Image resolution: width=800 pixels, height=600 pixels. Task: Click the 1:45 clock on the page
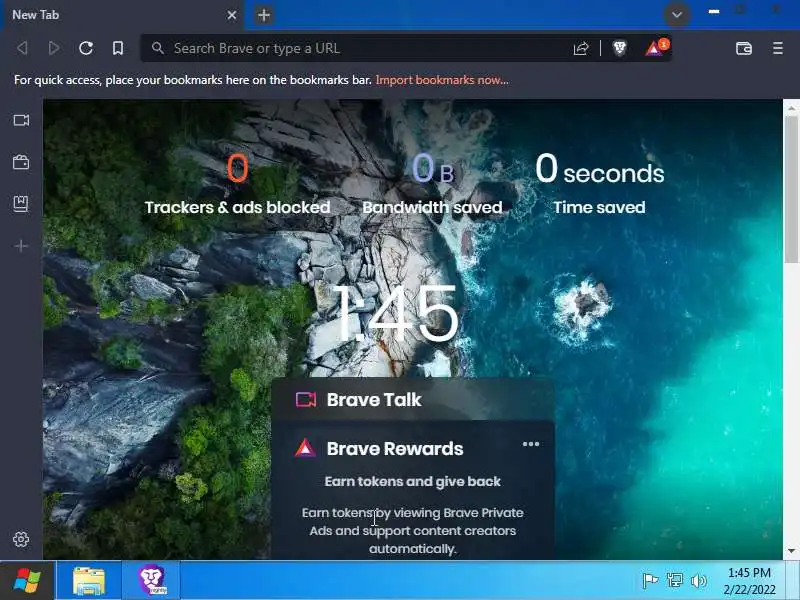(x=396, y=314)
